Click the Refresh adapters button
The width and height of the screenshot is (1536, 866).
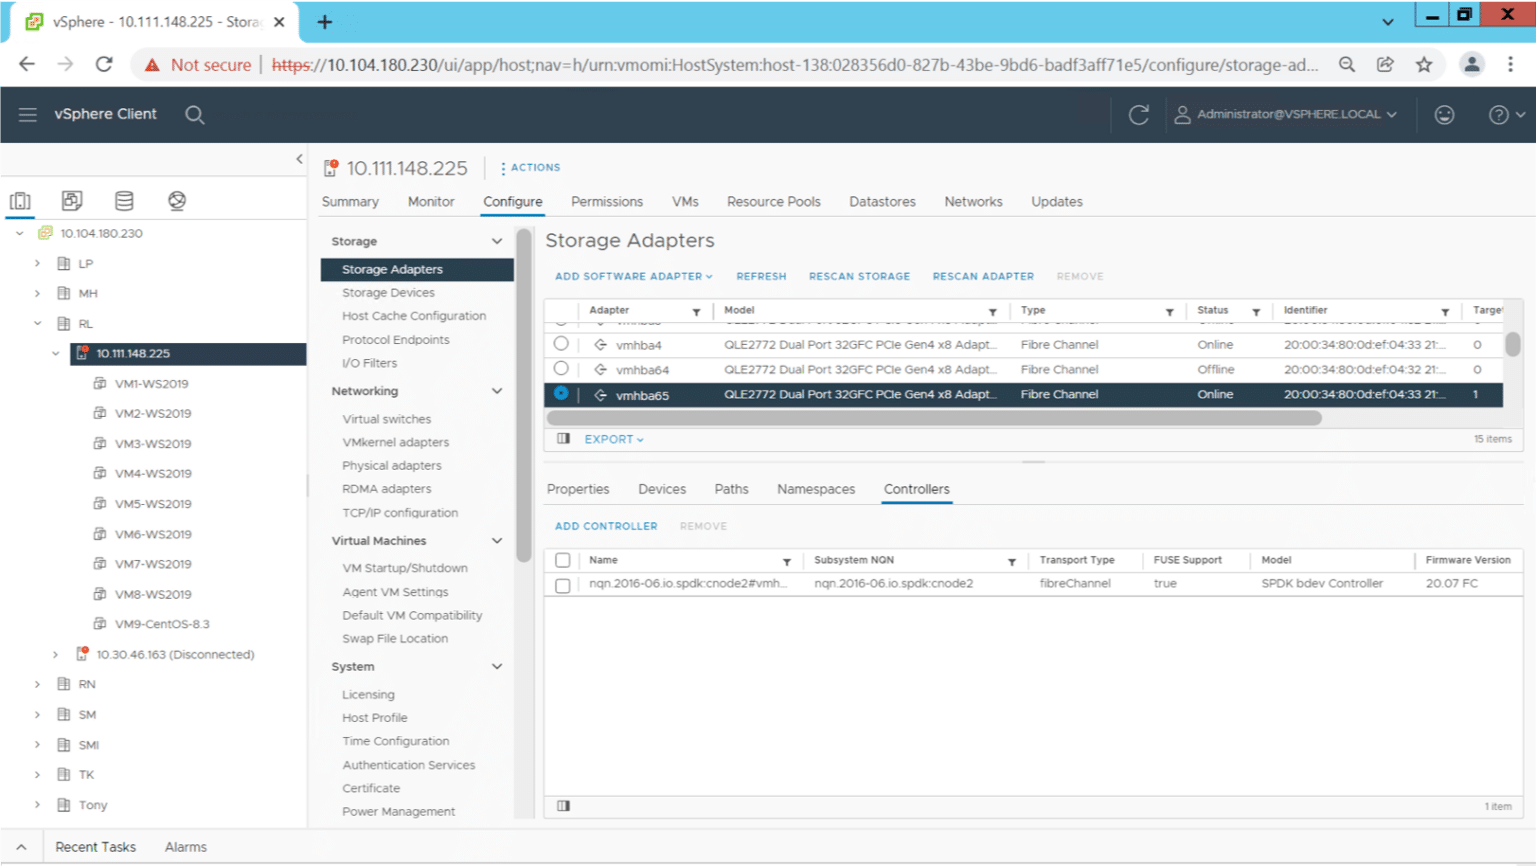tap(761, 277)
